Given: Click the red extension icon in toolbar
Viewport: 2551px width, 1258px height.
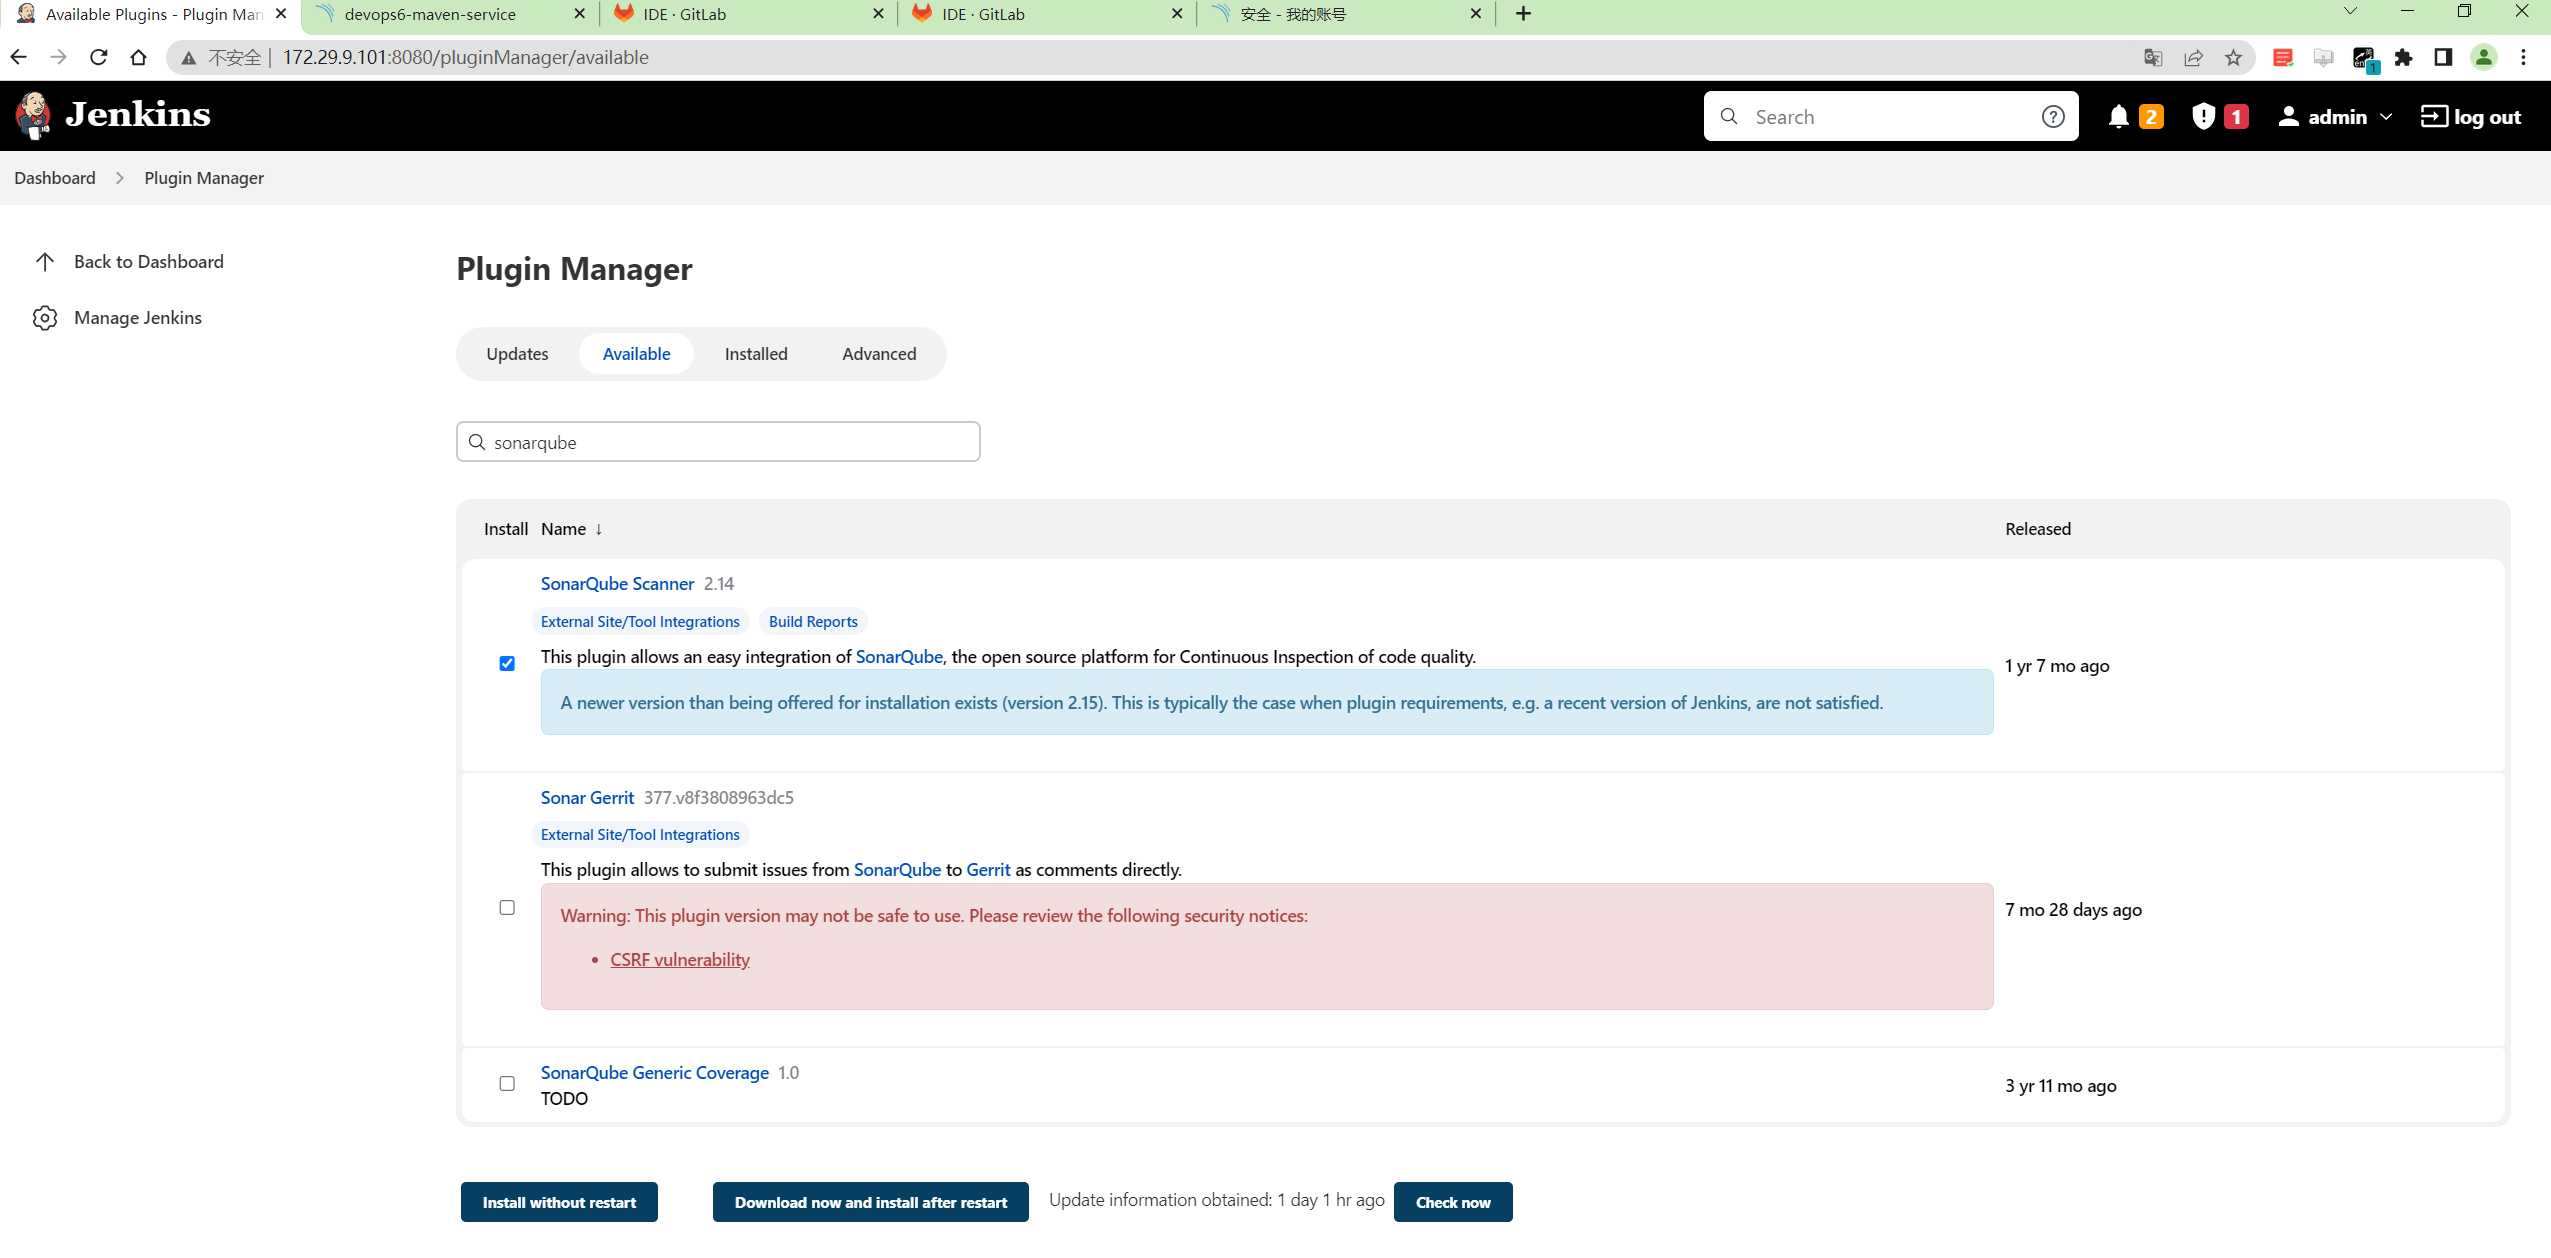Looking at the screenshot, I should pos(2282,57).
